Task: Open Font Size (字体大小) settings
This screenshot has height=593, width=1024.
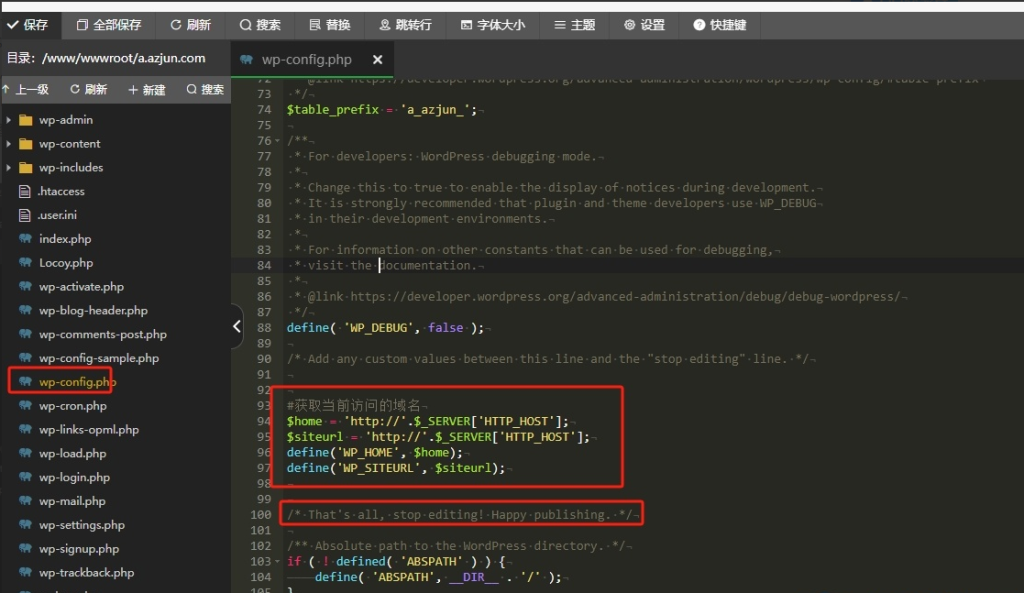Action: pyautogui.click(x=492, y=25)
